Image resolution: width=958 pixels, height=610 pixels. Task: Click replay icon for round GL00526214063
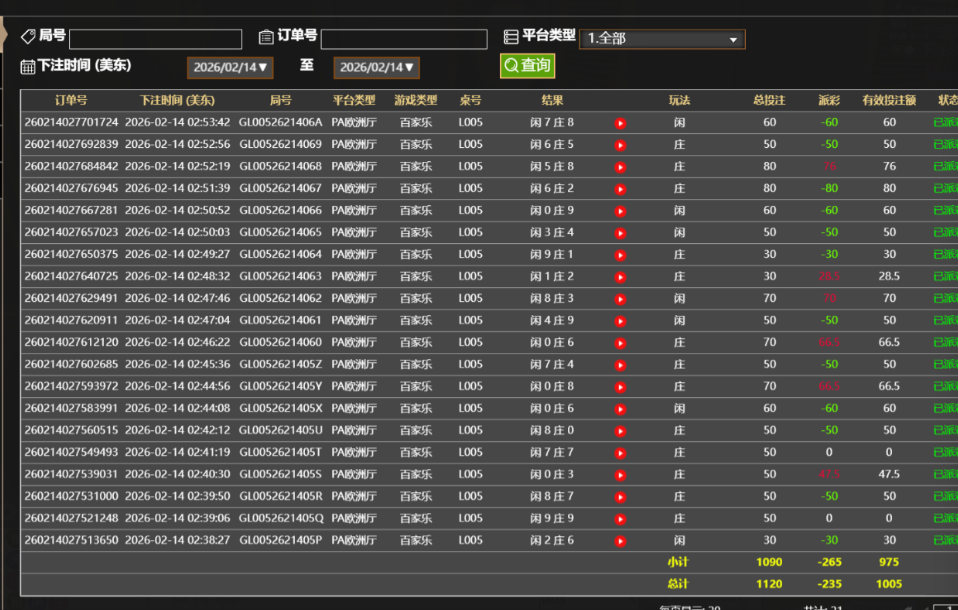620,277
